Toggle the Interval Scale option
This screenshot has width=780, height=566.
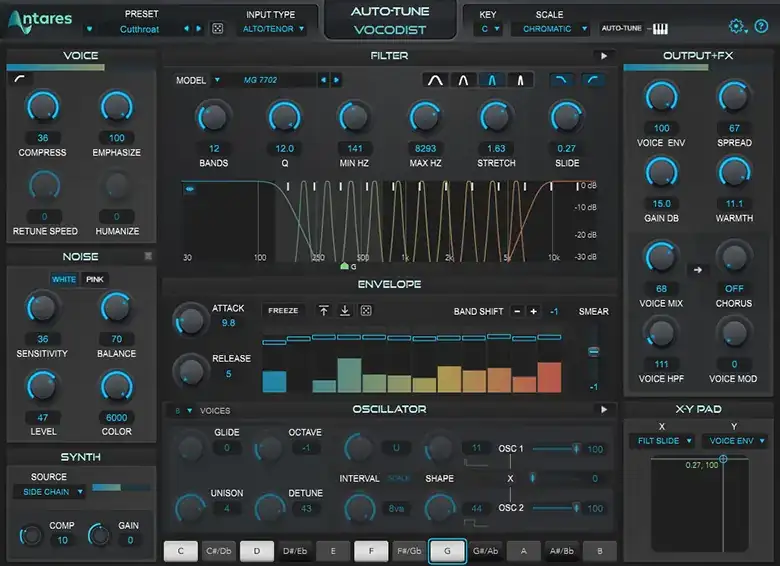pyautogui.click(x=398, y=478)
